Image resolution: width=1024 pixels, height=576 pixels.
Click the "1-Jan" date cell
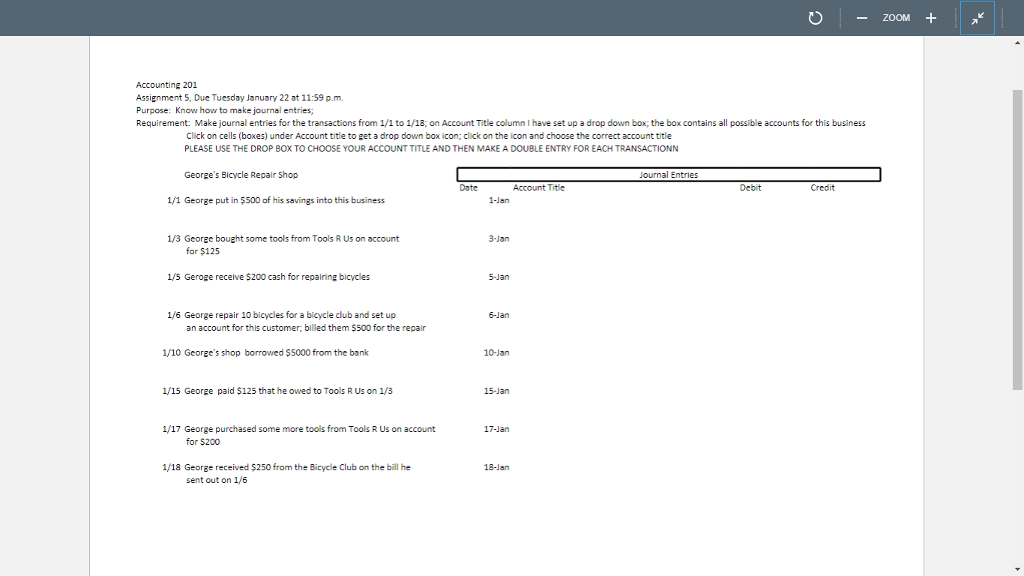pos(499,200)
